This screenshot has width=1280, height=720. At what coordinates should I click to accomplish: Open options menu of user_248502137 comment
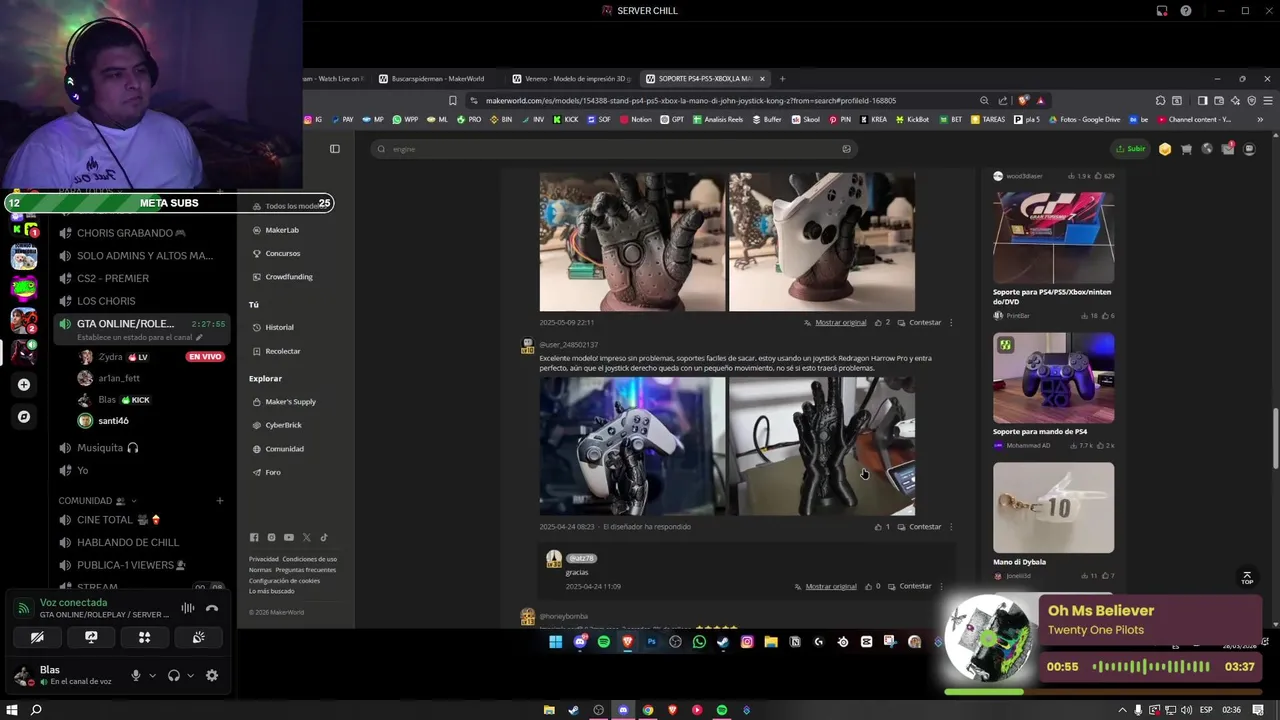[x=951, y=527]
